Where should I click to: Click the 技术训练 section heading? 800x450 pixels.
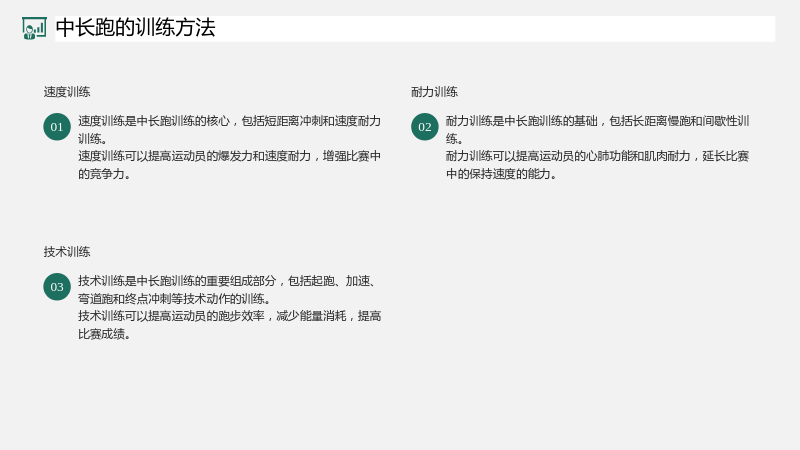[67, 252]
